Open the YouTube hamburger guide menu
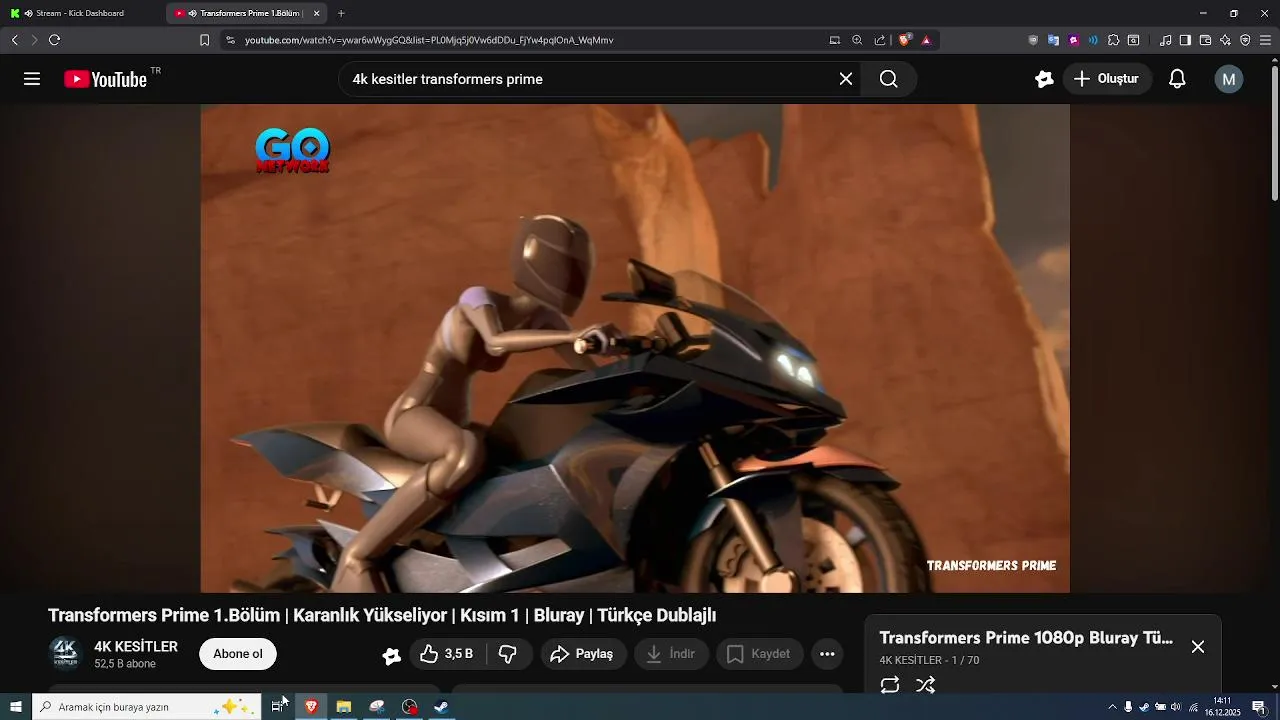1280x720 pixels. tap(32, 79)
